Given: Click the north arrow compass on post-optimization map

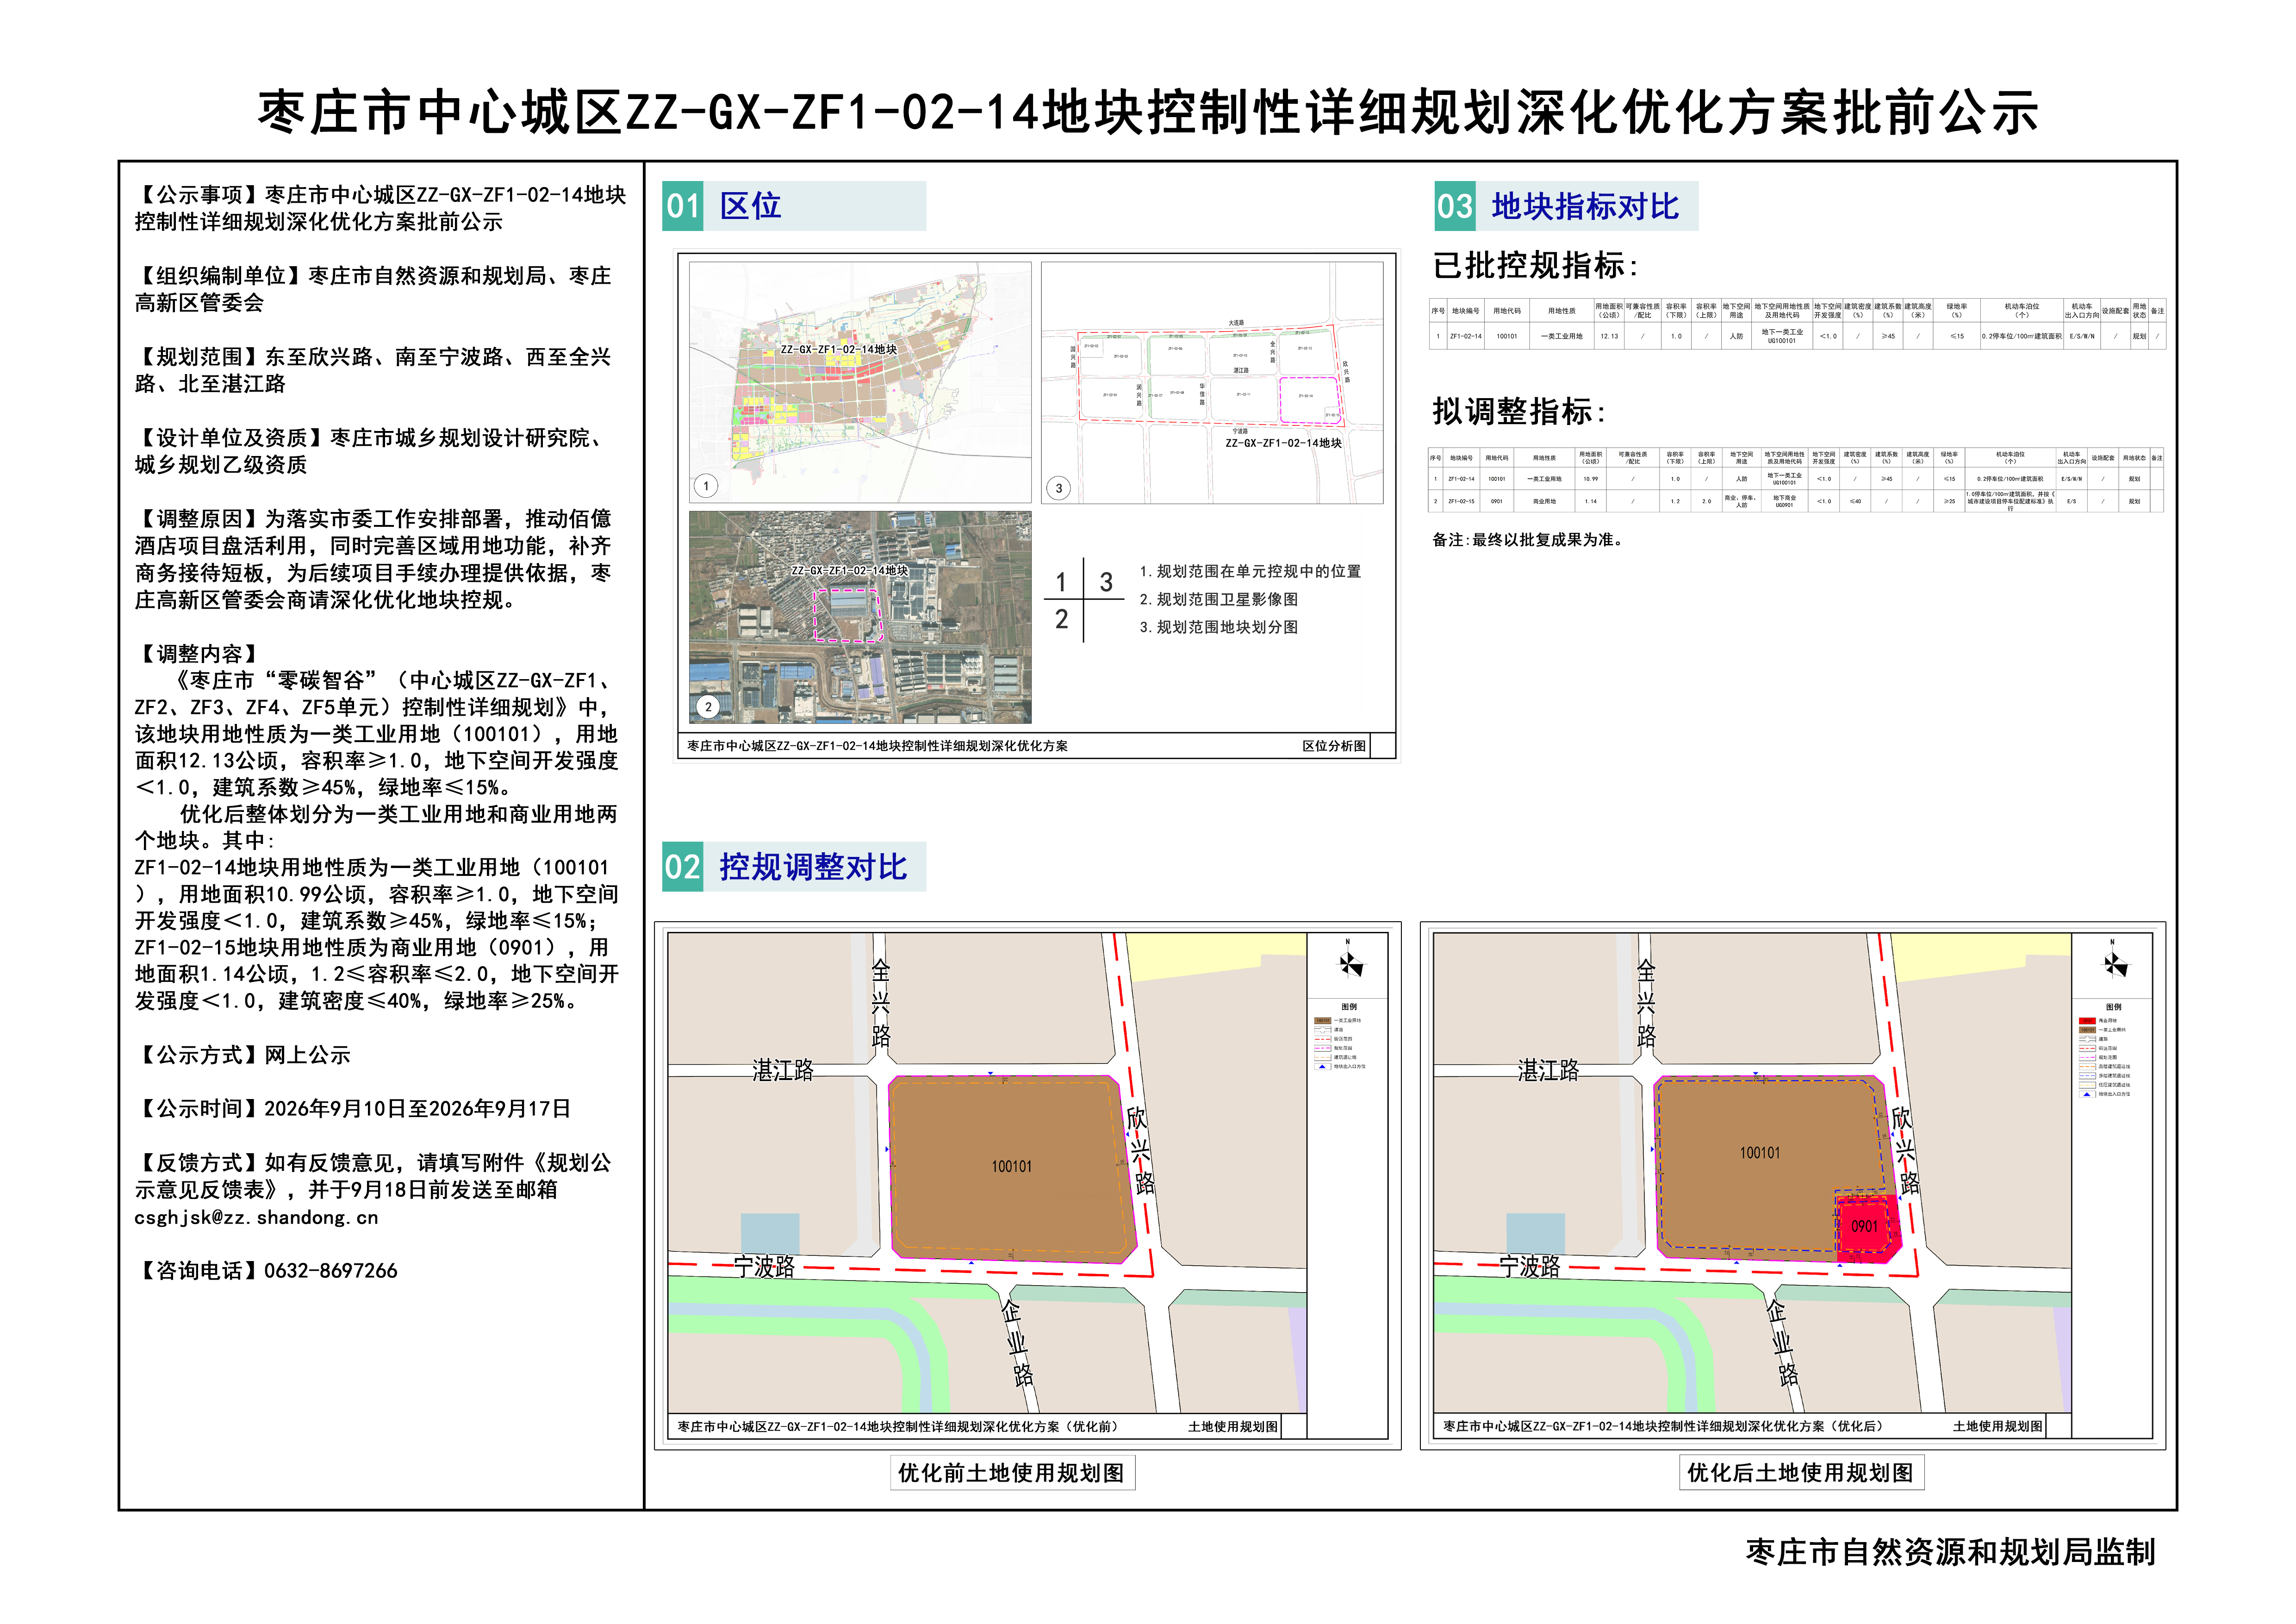Looking at the screenshot, I should [x=2115, y=963].
